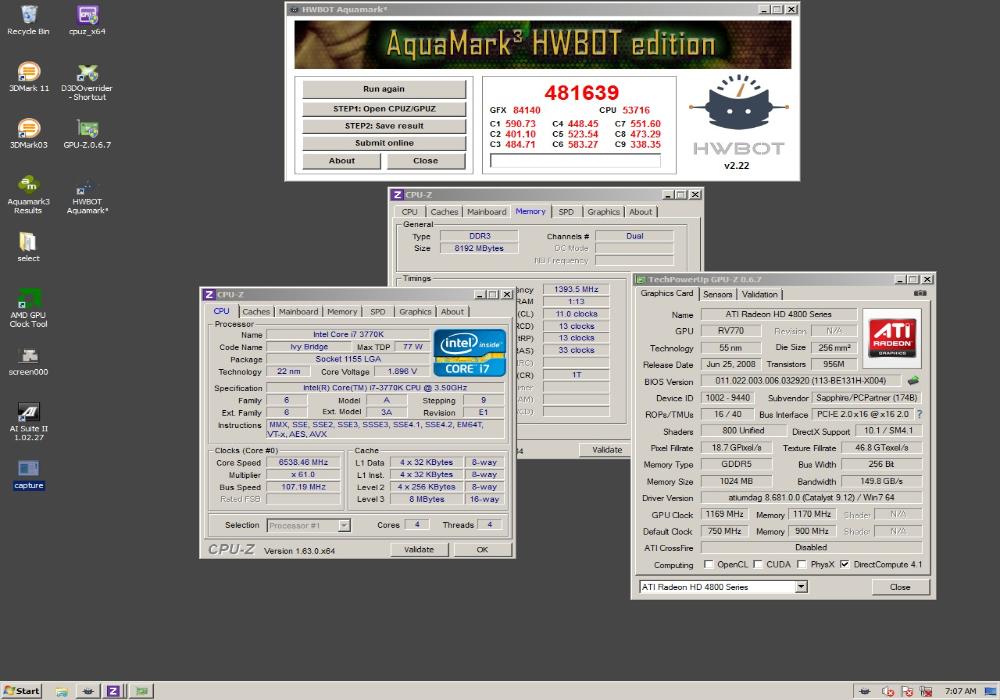Click the Submit online button
Viewport: 1000px width, 700px height.
coord(384,143)
